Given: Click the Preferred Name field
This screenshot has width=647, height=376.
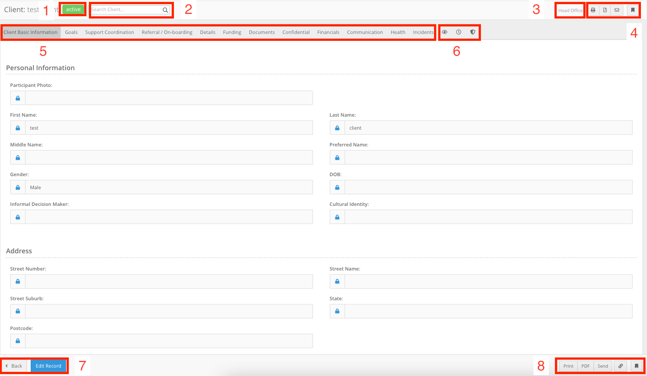Looking at the screenshot, I should [x=489, y=158].
